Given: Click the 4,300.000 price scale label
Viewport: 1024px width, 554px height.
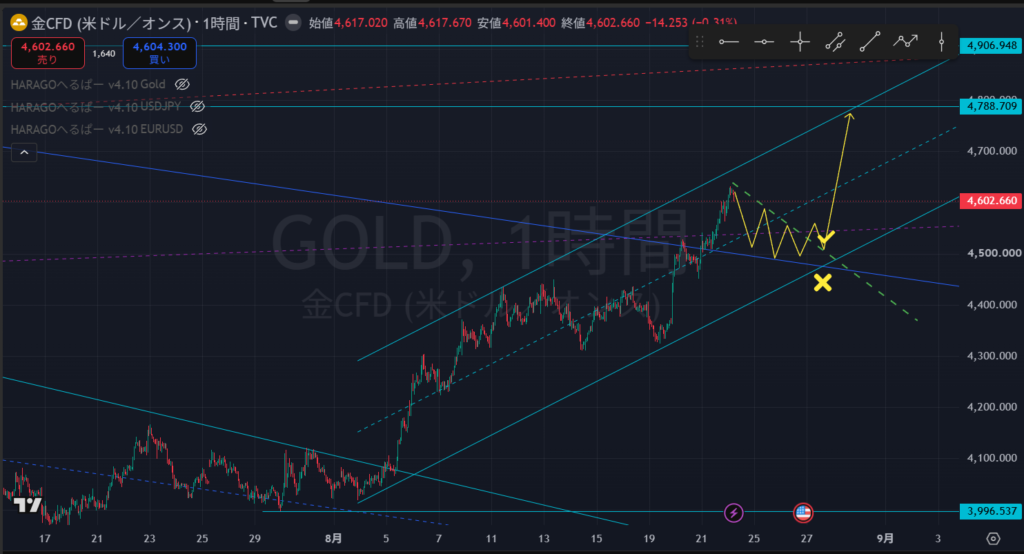Looking at the screenshot, I should 992,356.
